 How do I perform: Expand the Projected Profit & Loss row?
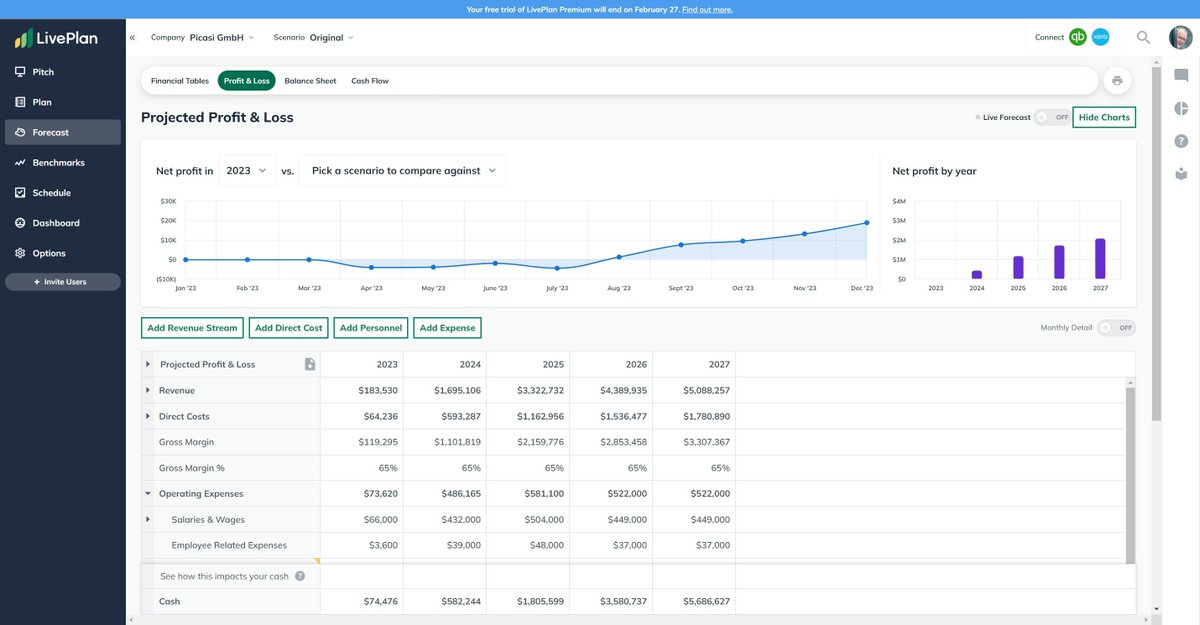coord(148,364)
